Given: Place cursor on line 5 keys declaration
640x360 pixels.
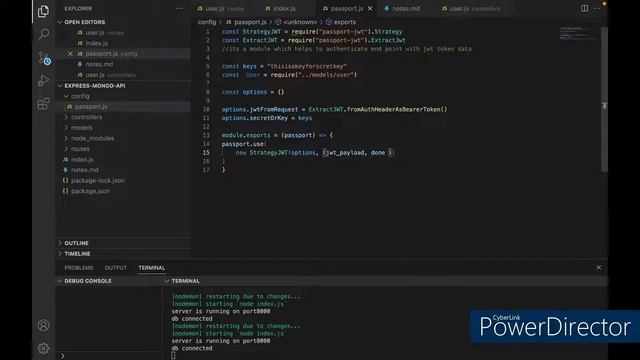Looking at the screenshot, I should 284,66.
